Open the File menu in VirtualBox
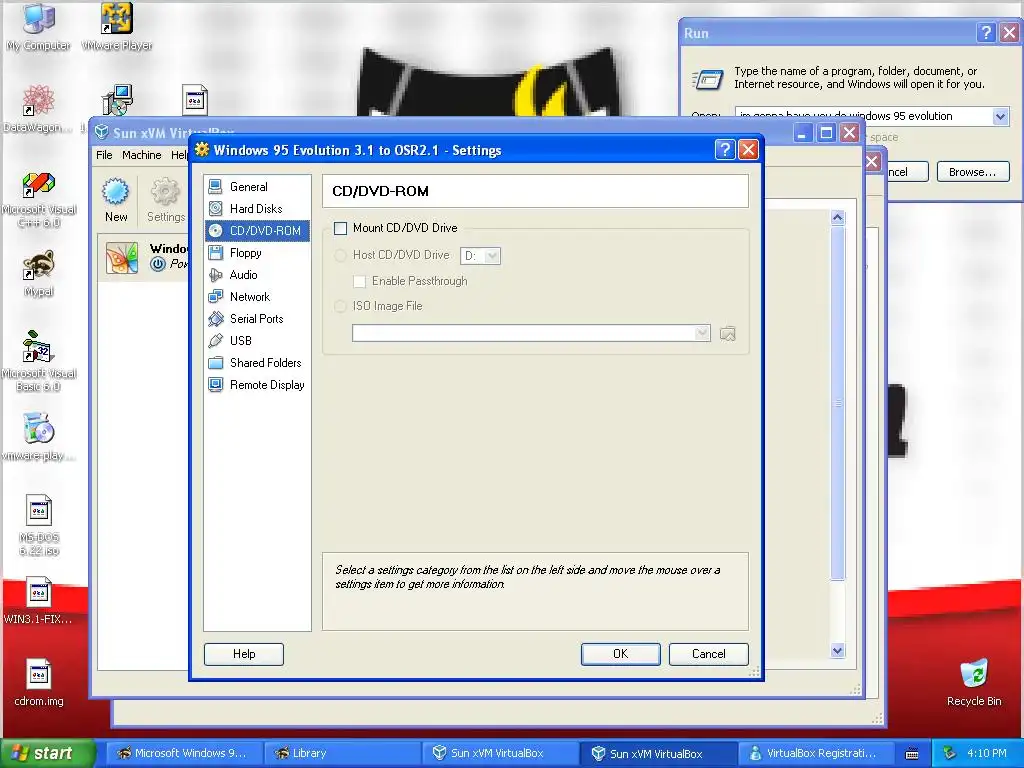1024x768 pixels. 104,155
